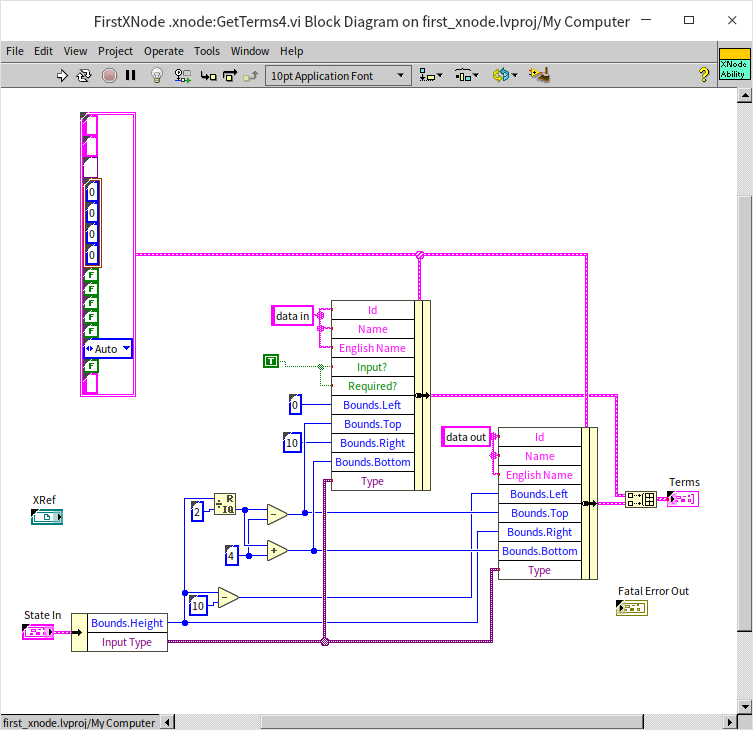Open Context Help question mark
Screen dimensions: 753x730
click(x=703, y=74)
